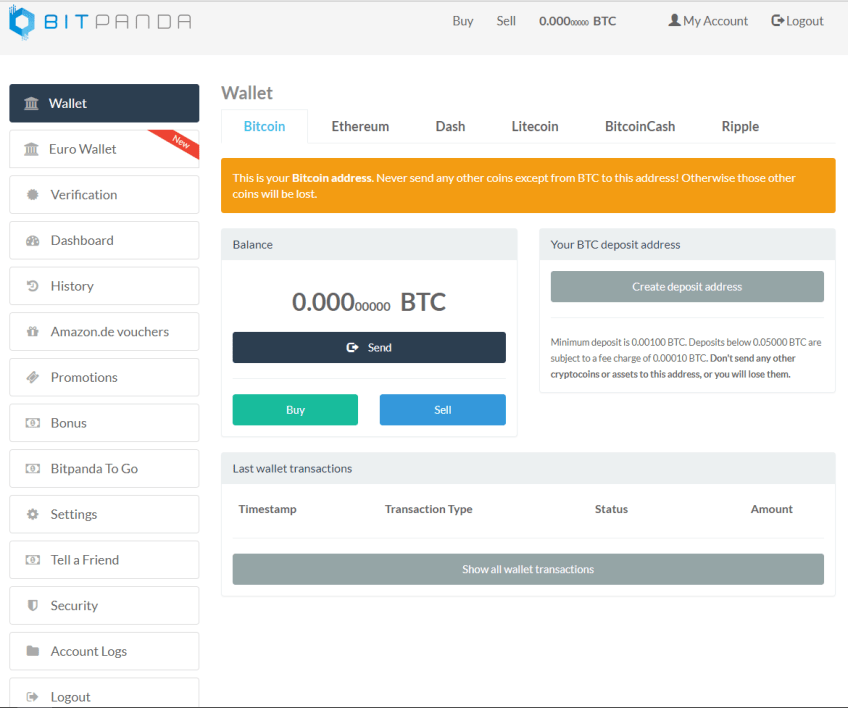Select the Litecoin tab
848x708 pixels.
point(535,126)
